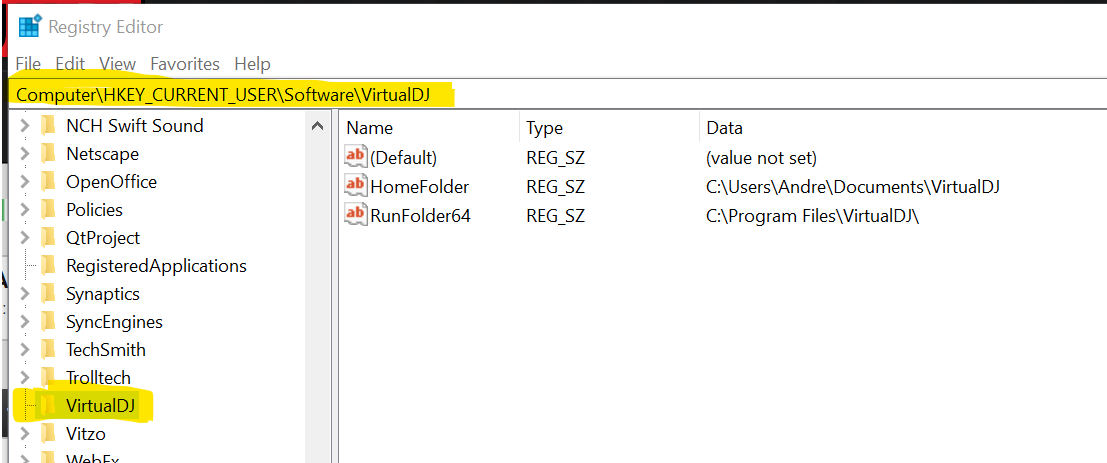Image resolution: width=1107 pixels, height=463 pixels.
Task: Select the VirtualDJ key label
Action: 101,405
